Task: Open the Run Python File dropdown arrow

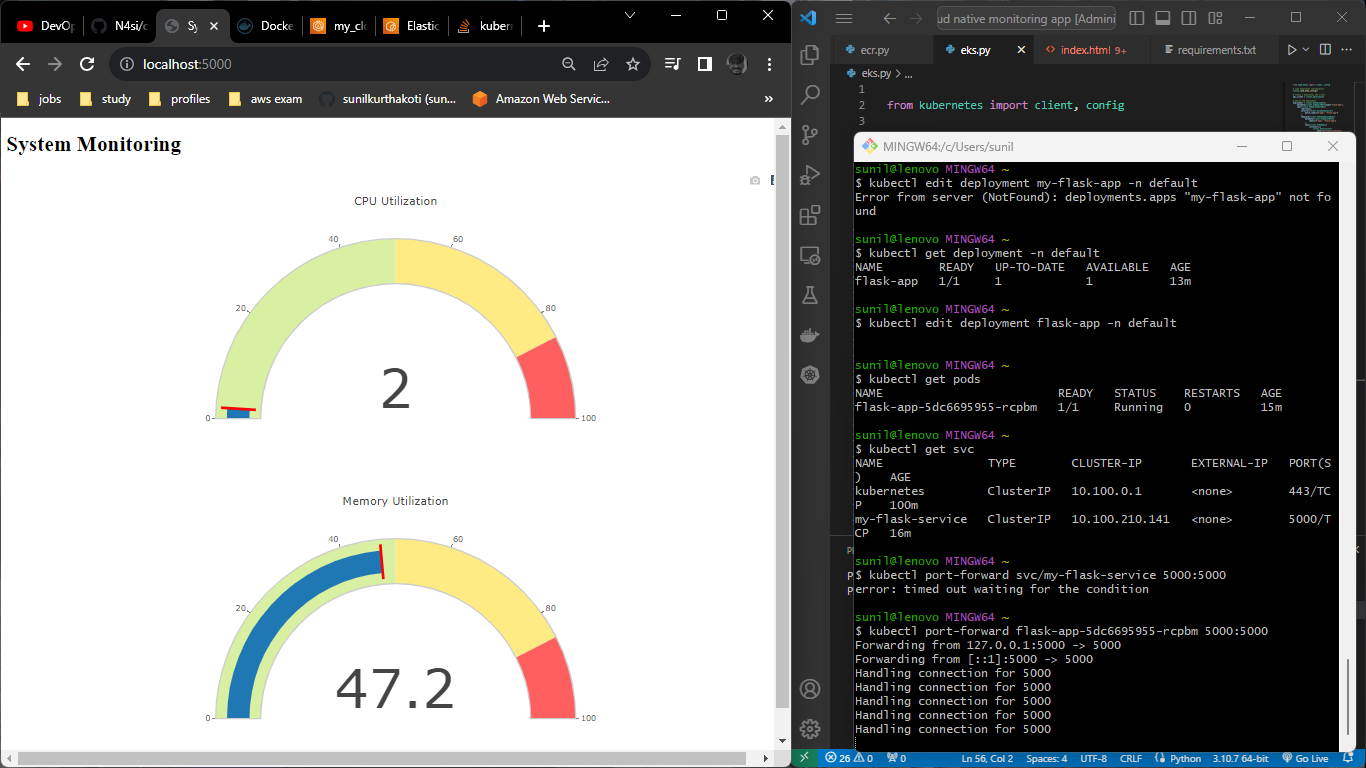Action: pos(1306,49)
